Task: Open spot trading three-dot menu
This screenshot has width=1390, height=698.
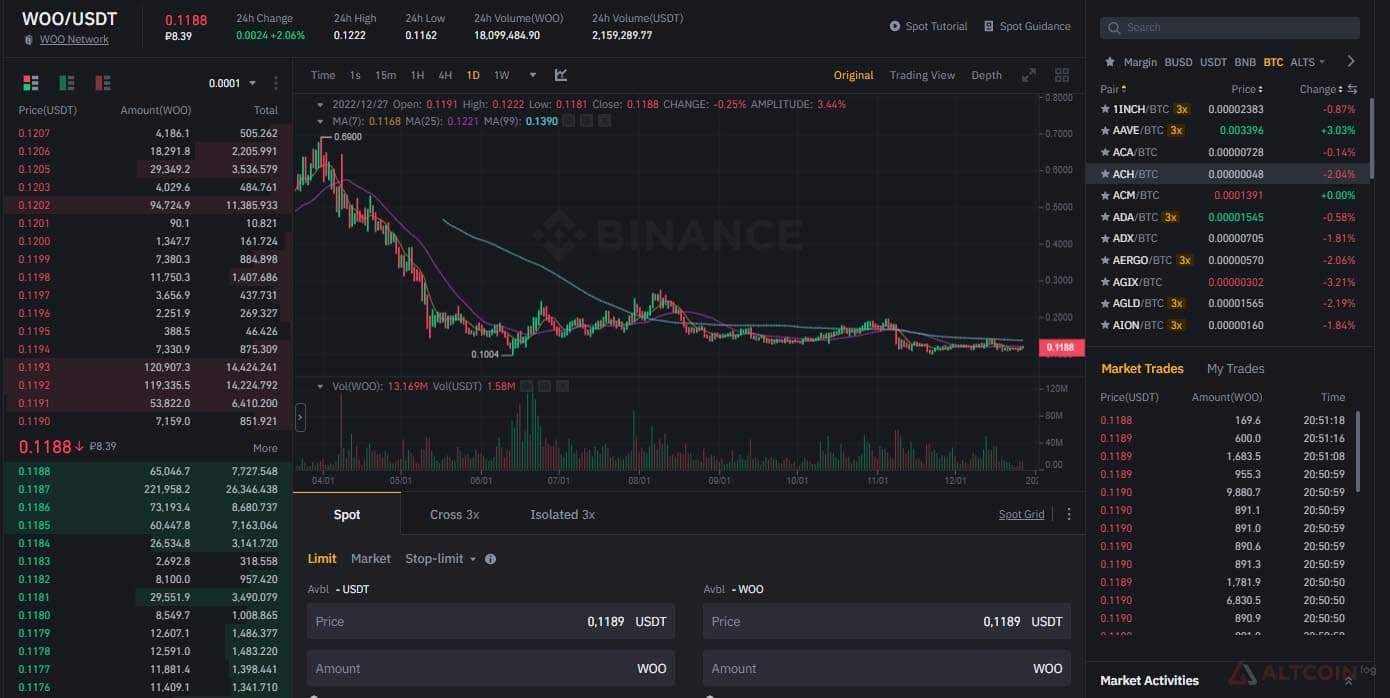Action: [1069, 514]
